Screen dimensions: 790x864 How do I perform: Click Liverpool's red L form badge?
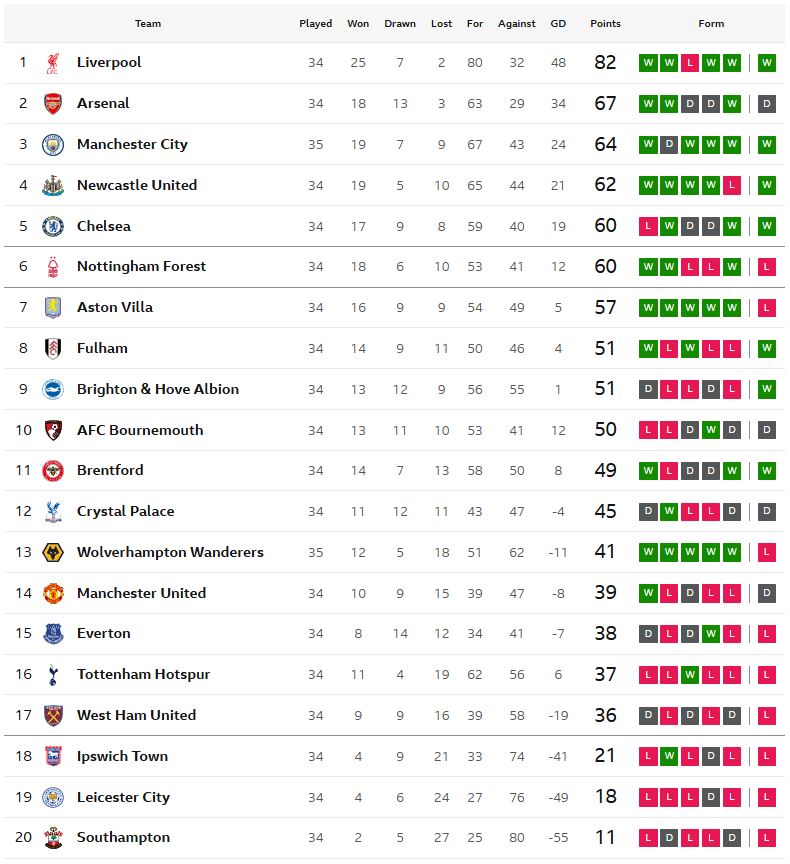coord(690,63)
